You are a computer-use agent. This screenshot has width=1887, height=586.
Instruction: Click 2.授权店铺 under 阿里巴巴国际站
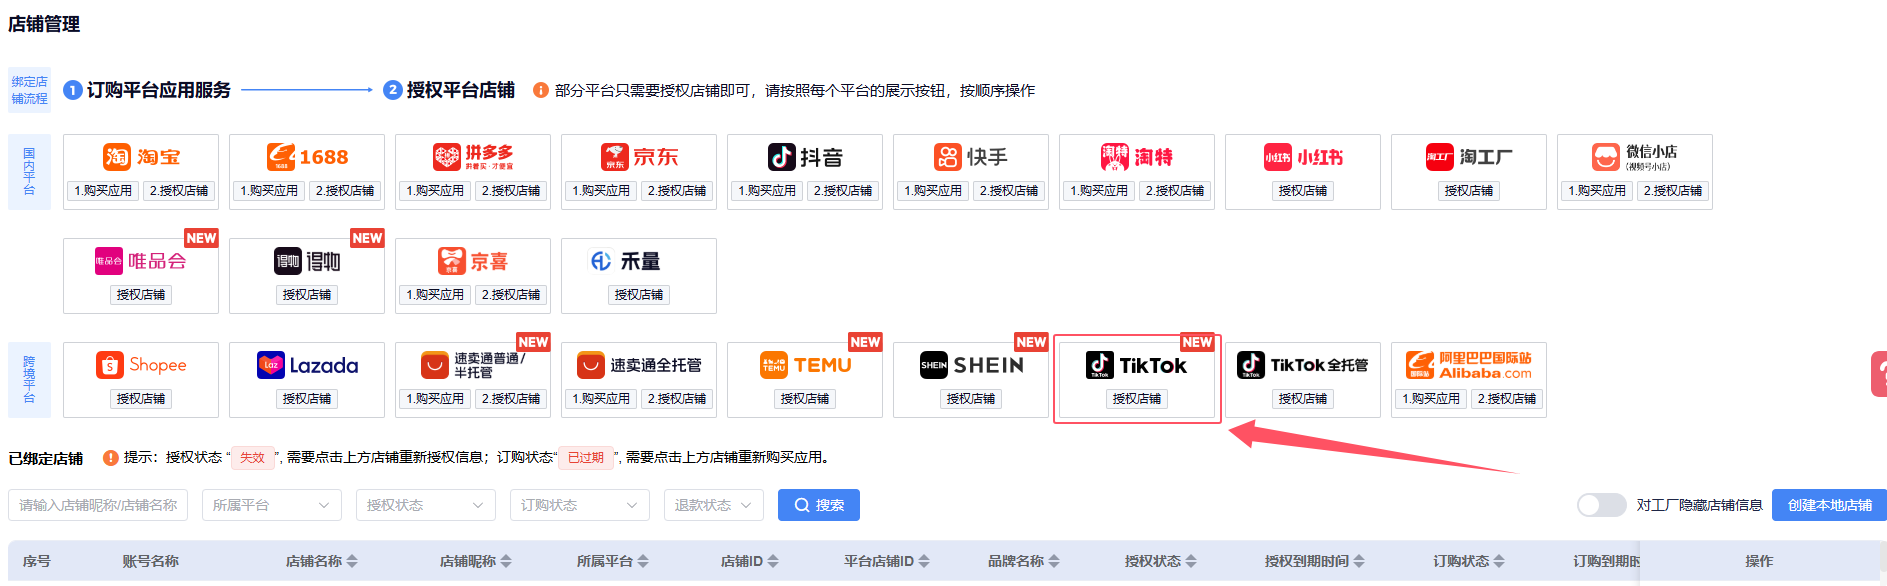tap(1507, 399)
